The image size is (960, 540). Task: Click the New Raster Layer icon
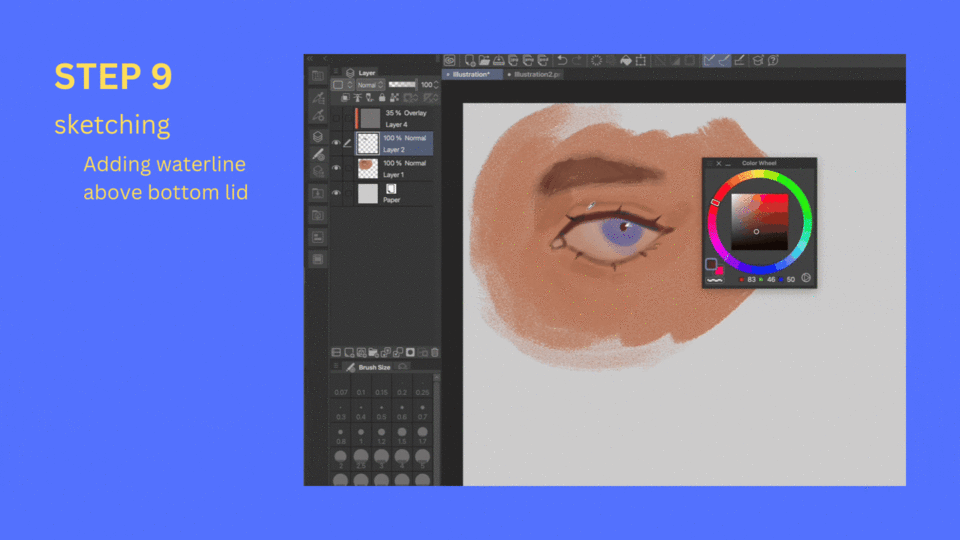[x=349, y=352]
